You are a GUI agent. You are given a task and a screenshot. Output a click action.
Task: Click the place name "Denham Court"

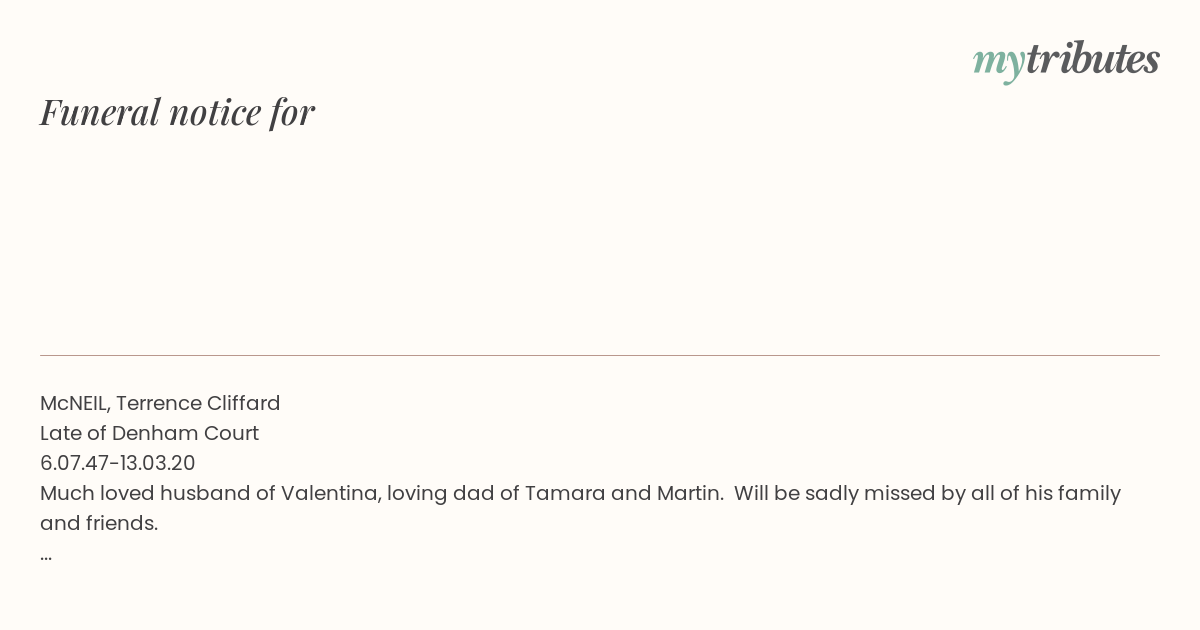(x=185, y=433)
